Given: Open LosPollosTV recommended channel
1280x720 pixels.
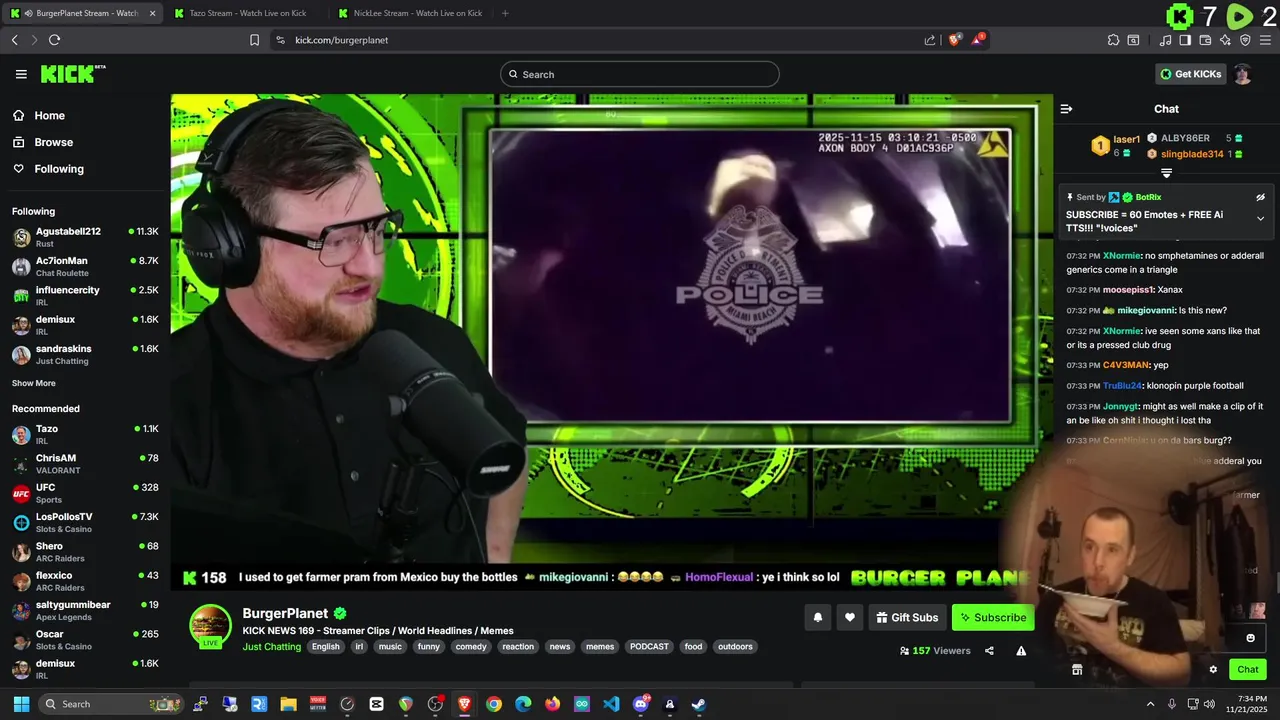Looking at the screenshot, I should tap(85, 522).
